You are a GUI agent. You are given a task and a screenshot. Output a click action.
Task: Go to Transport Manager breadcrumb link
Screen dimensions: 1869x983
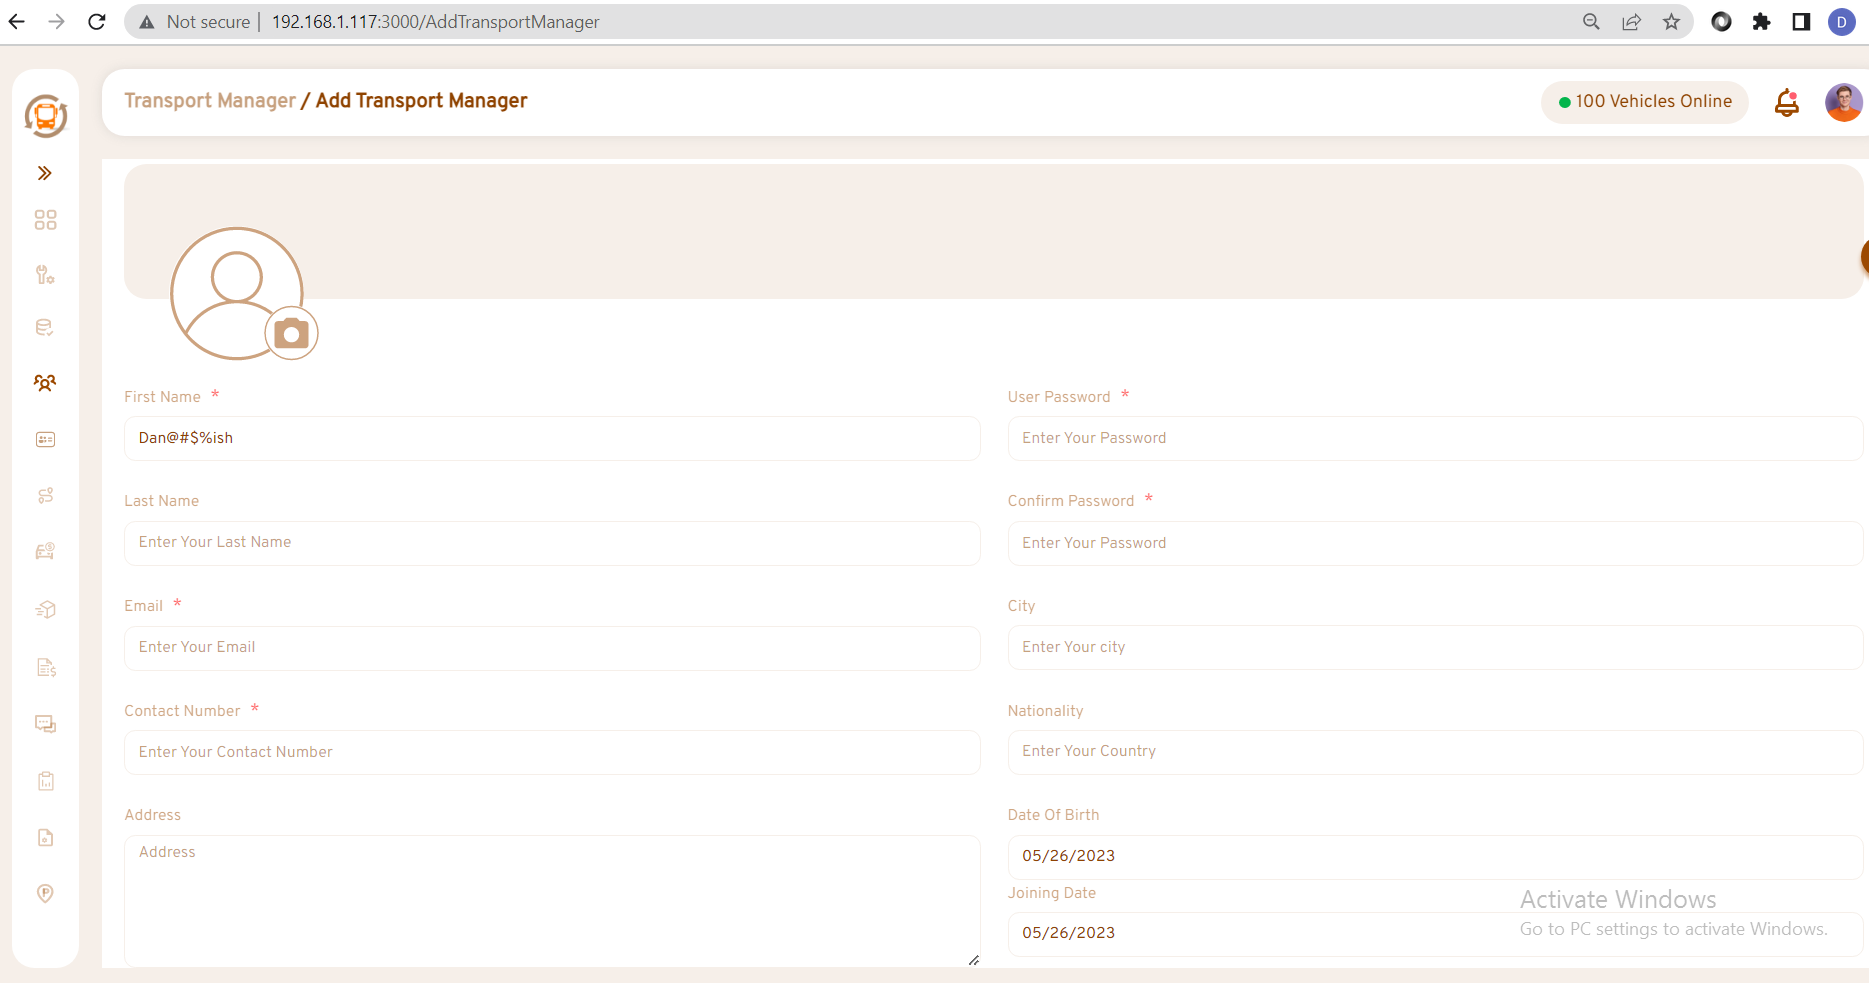210,101
